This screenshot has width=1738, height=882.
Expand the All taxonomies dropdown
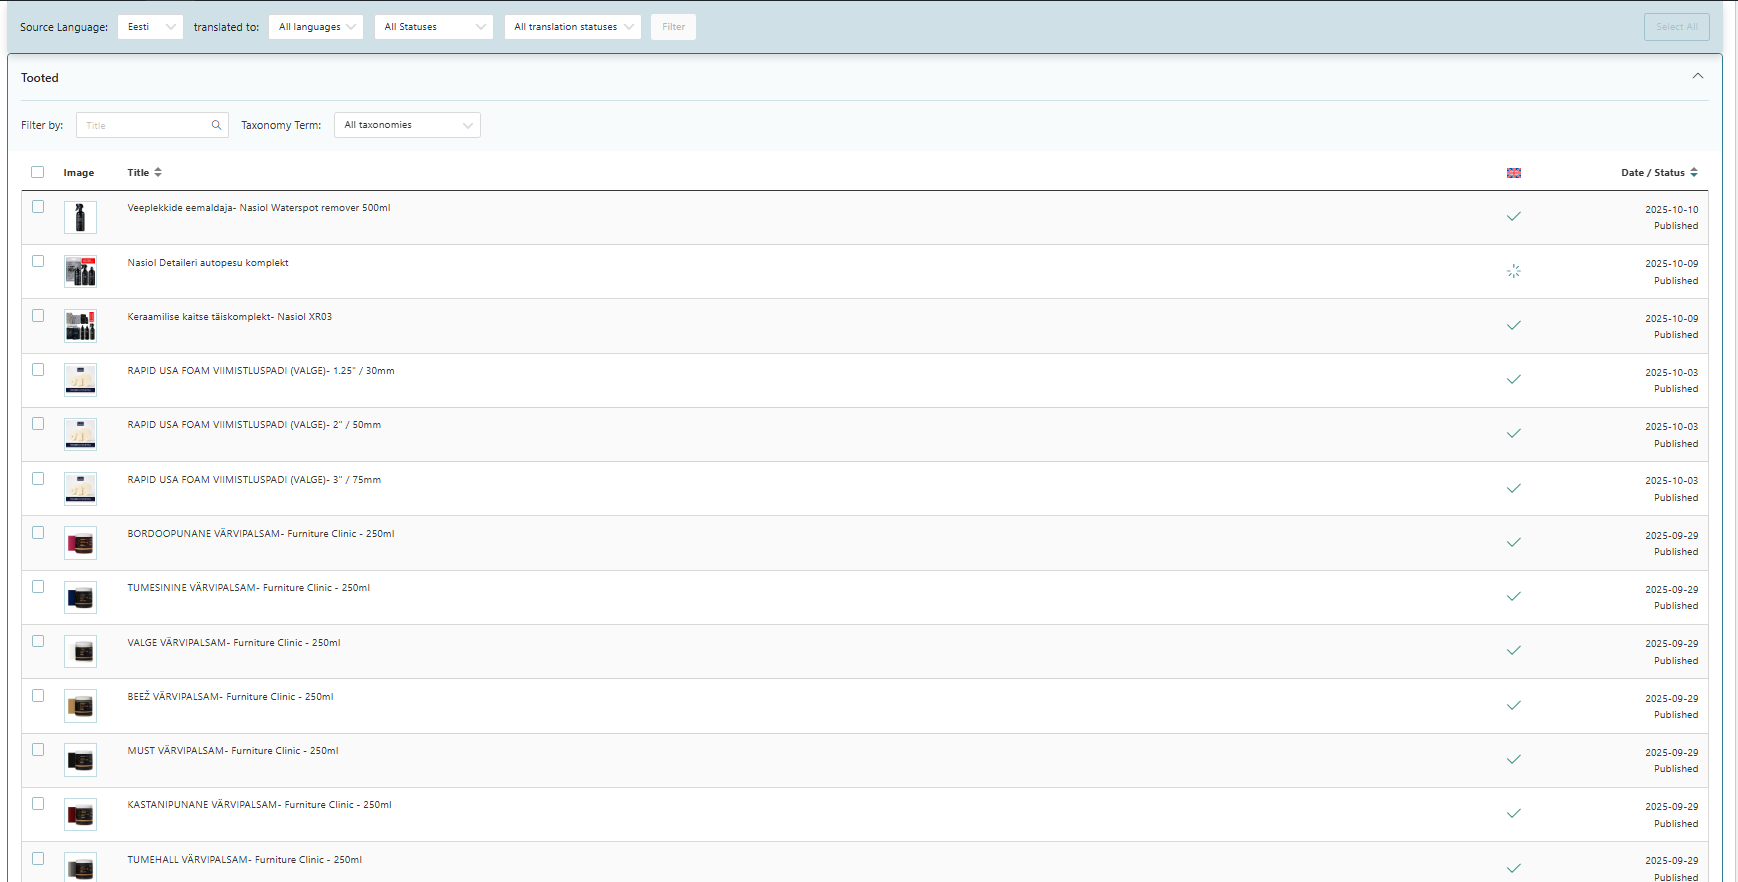[x=407, y=125]
